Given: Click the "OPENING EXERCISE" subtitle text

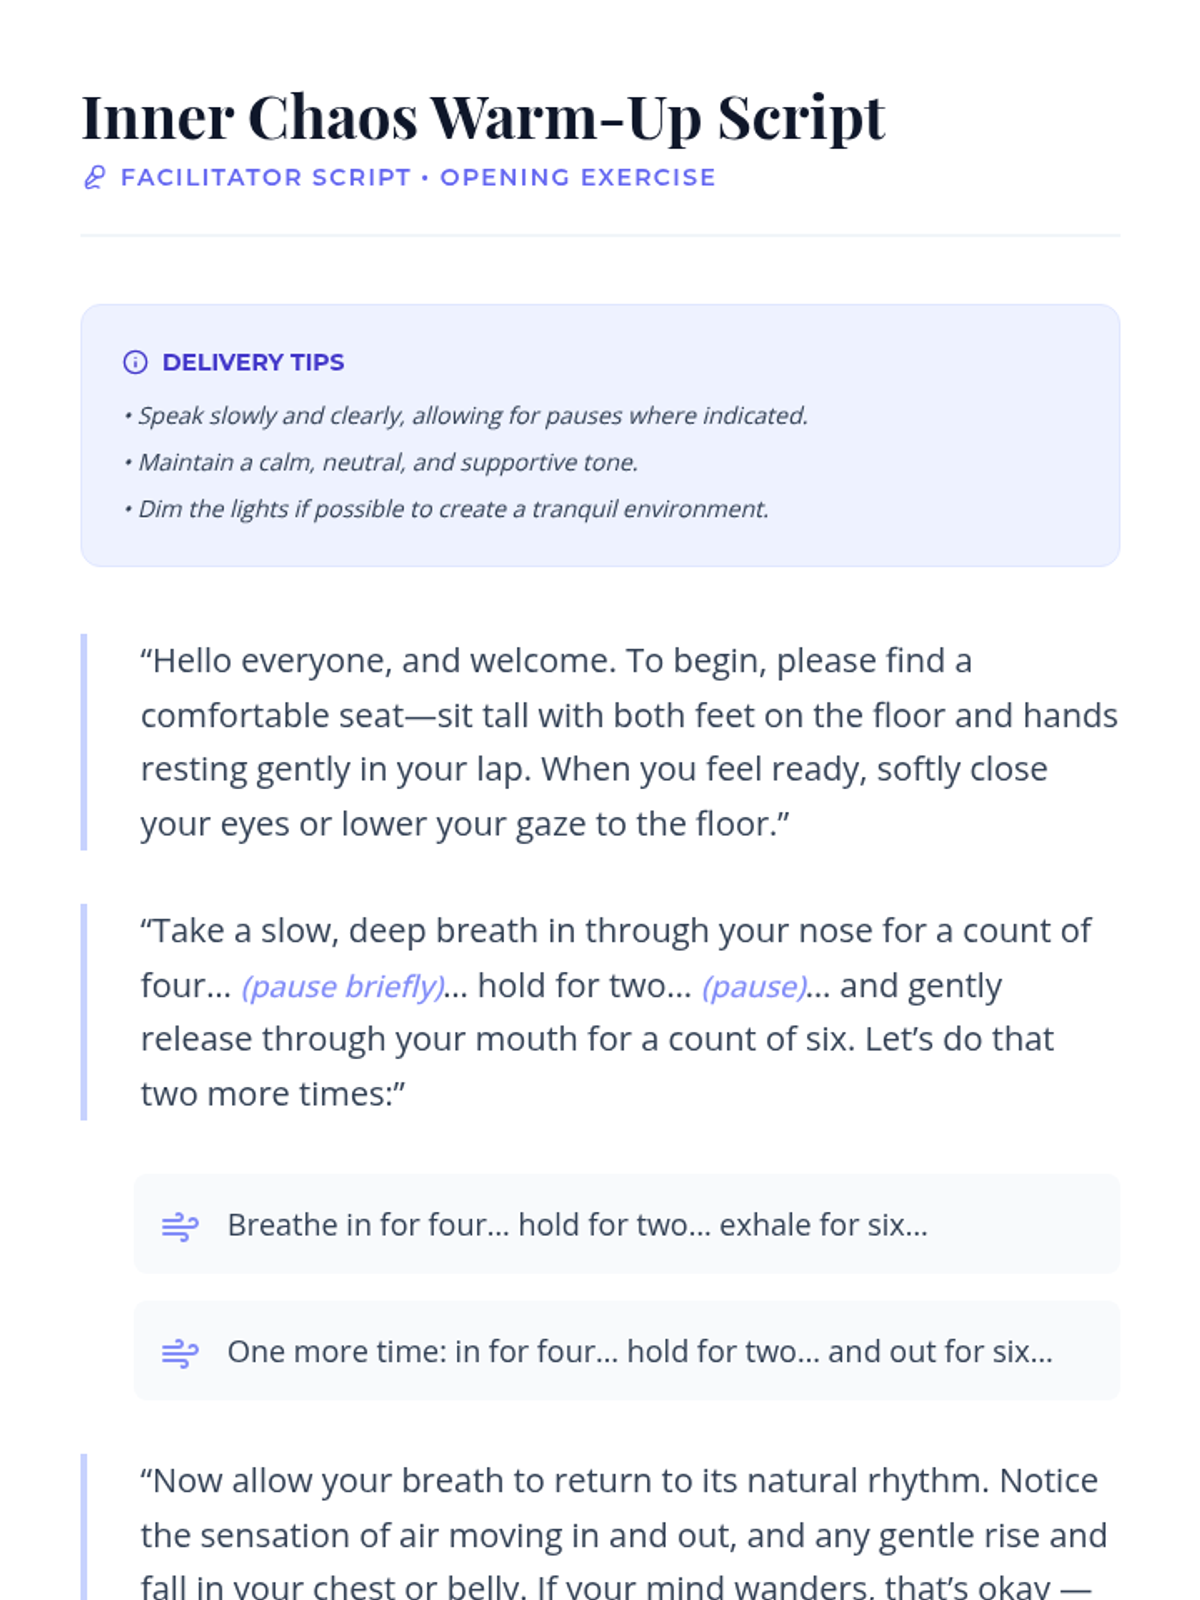Looking at the screenshot, I should [x=578, y=178].
